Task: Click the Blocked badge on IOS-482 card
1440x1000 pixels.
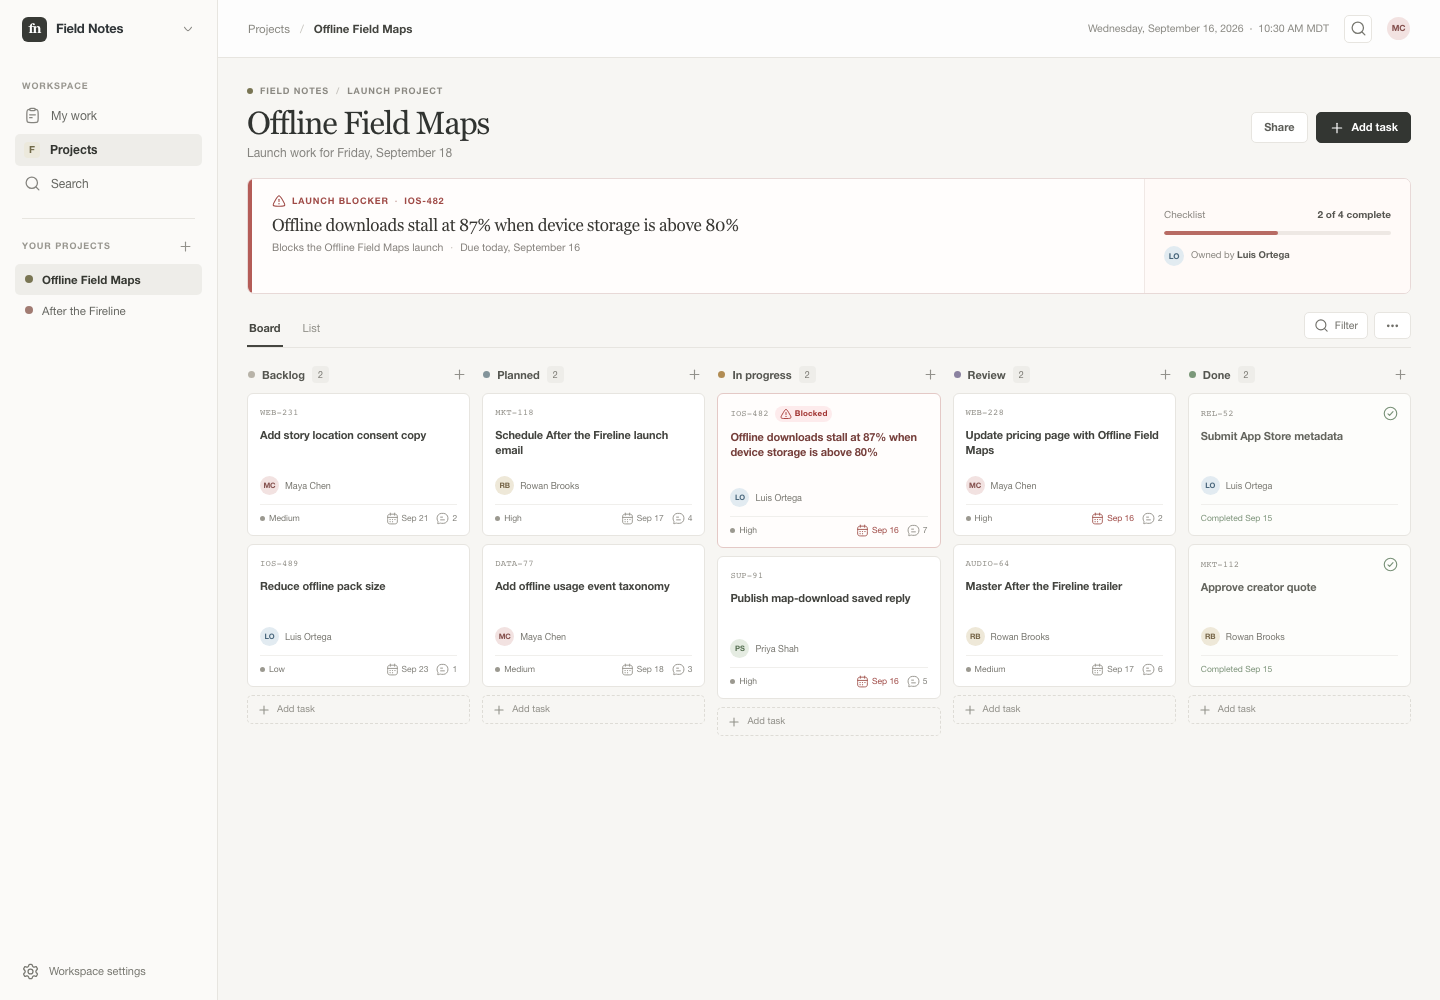Action: (x=804, y=414)
